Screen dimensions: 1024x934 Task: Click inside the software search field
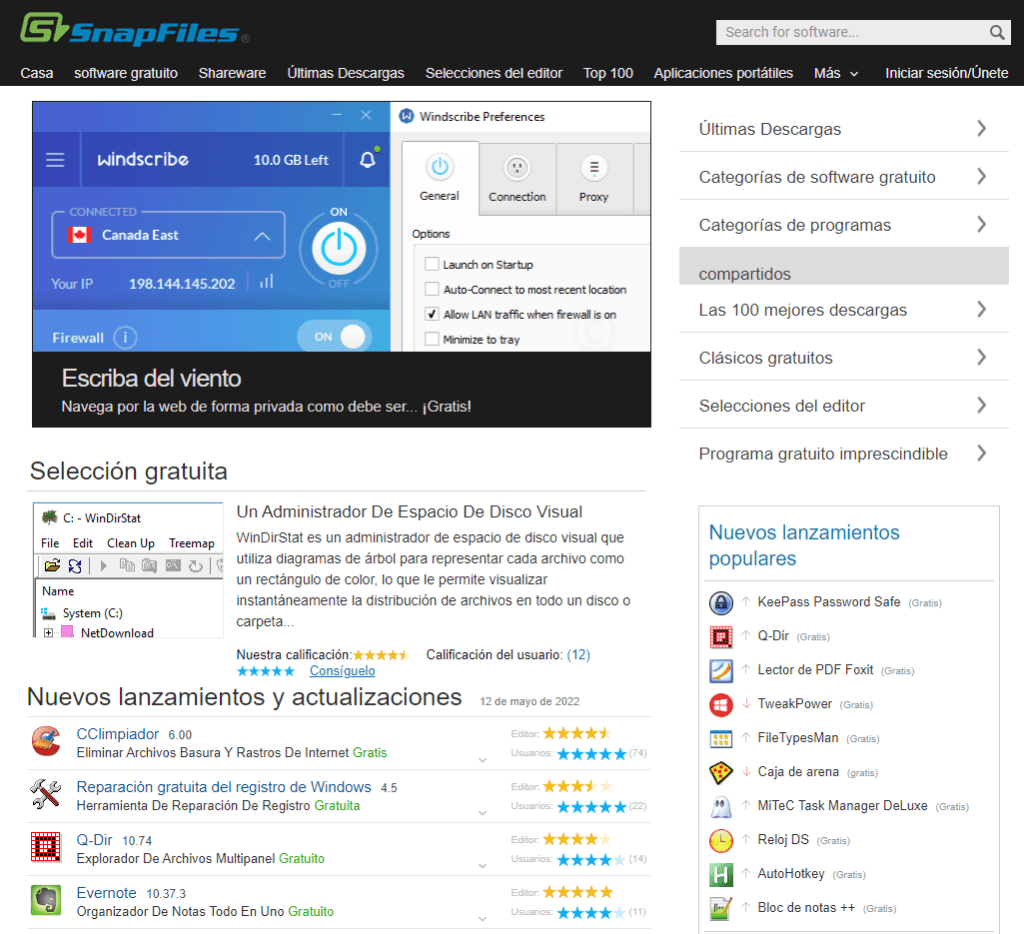tap(850, 32)
